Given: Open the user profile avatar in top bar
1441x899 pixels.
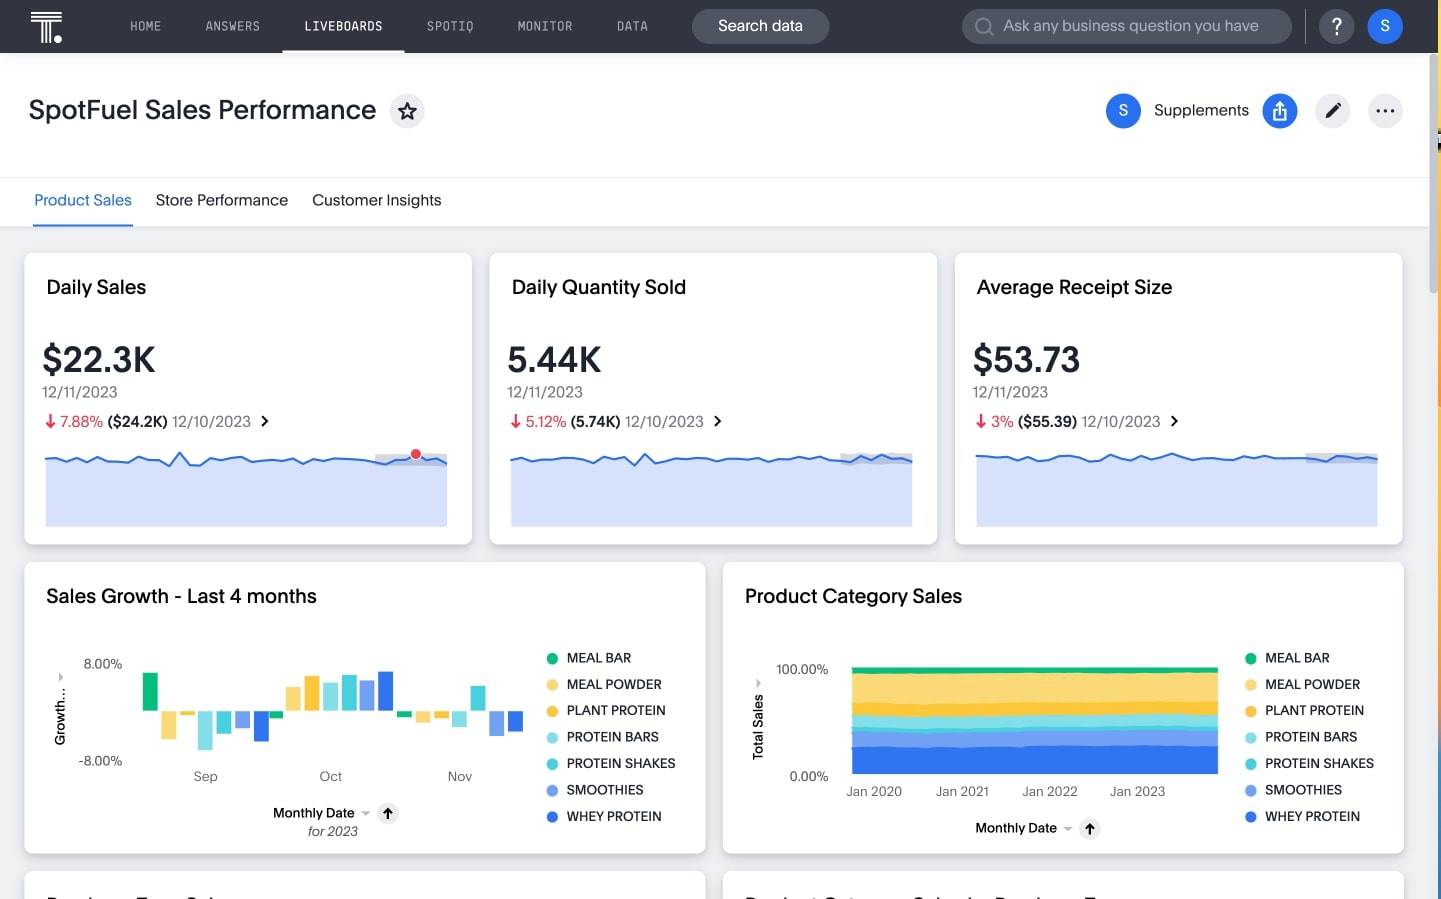Looking at the screenshot, I should coord(1385,26).
